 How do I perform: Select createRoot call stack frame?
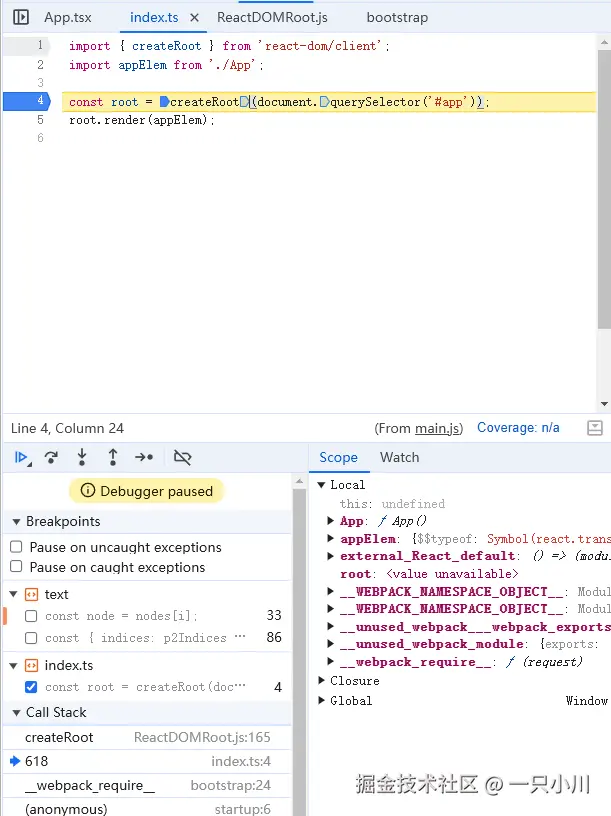[x=147, y=737]
